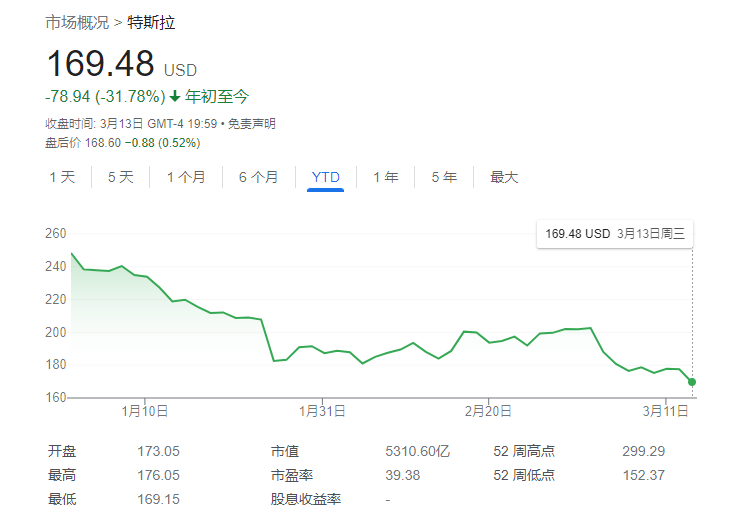Show the 最大 maximum range
The image size is (731, 519).
(x=504, y=178)
